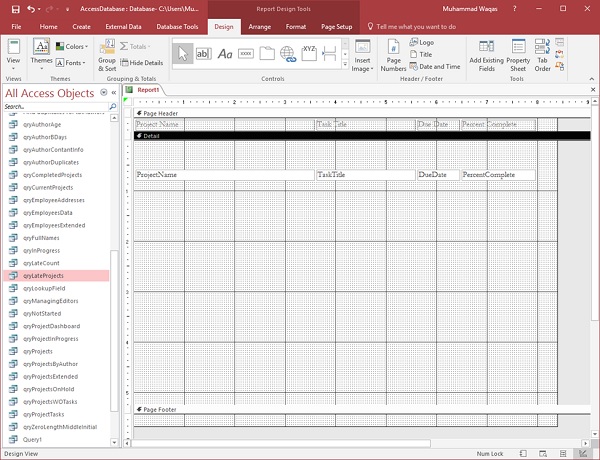Open the Colors theme dropdown
The image size is (600, 460).
click(71, 46)
